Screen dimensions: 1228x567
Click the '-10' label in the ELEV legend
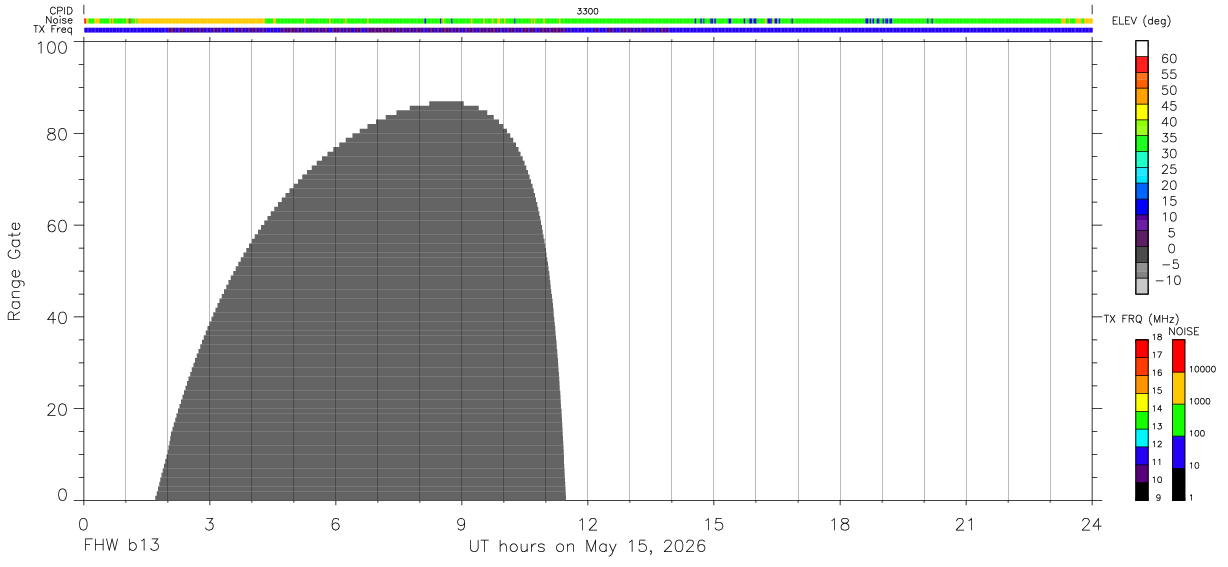pyautogui.click(x=1166, y=280)
